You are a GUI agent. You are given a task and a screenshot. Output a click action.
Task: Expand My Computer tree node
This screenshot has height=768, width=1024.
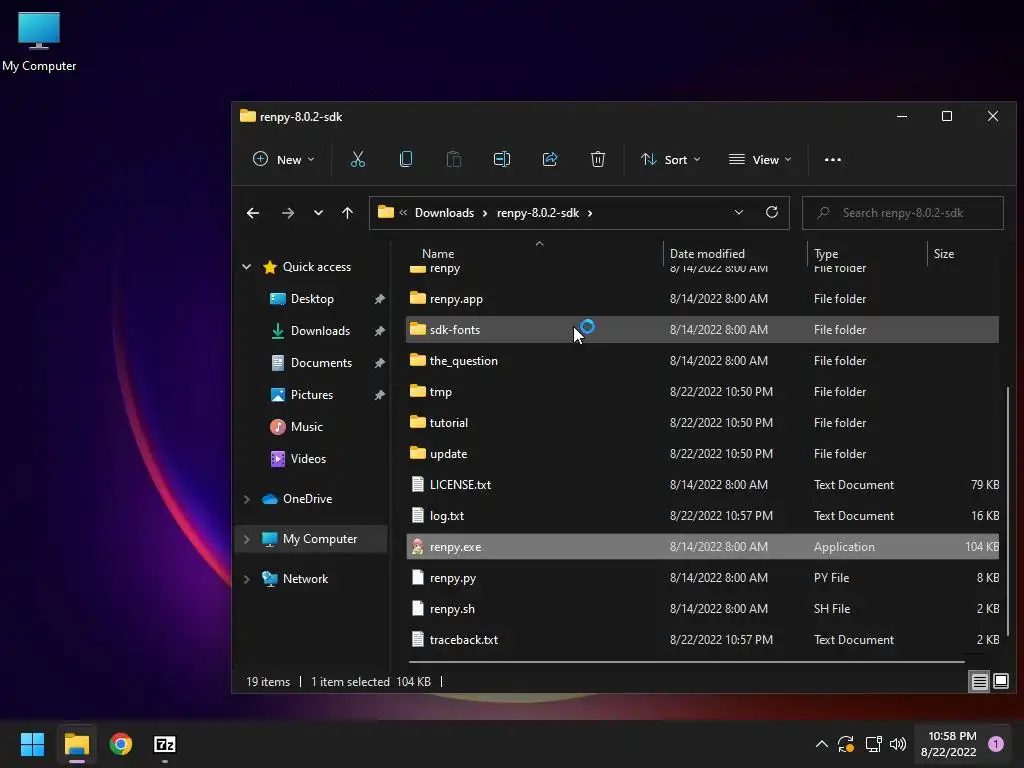[x=246, y=539]
